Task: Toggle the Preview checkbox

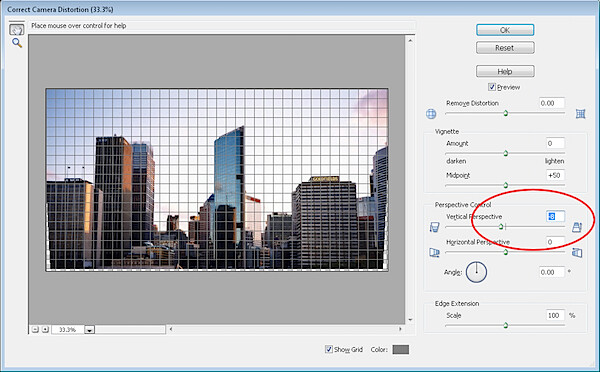Action: click(x=492, y=87)
